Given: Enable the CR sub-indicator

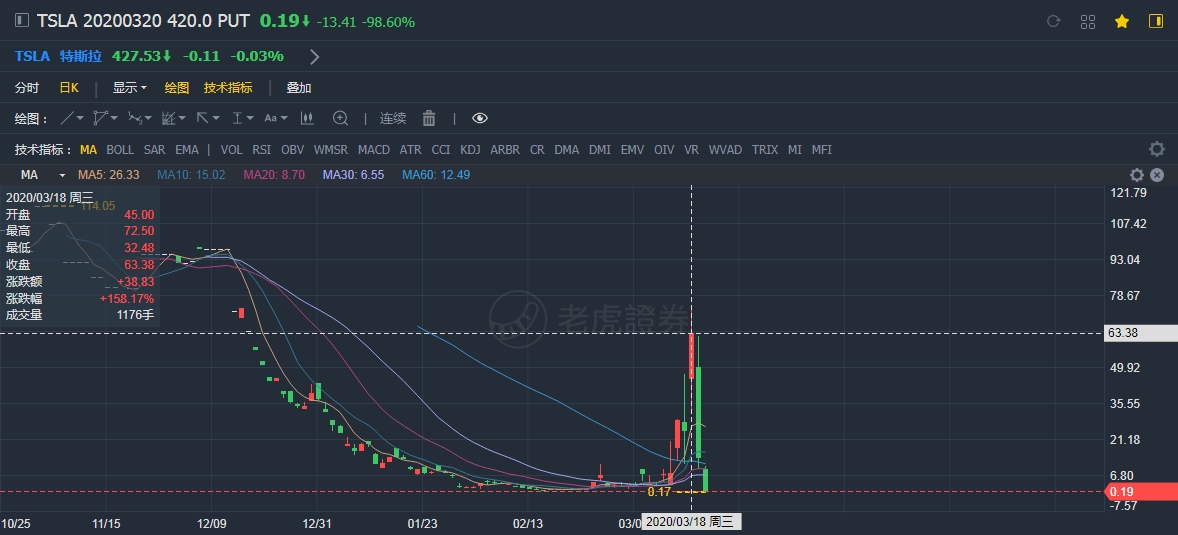Looking at the screenshot, I should (x=537, y=150).
